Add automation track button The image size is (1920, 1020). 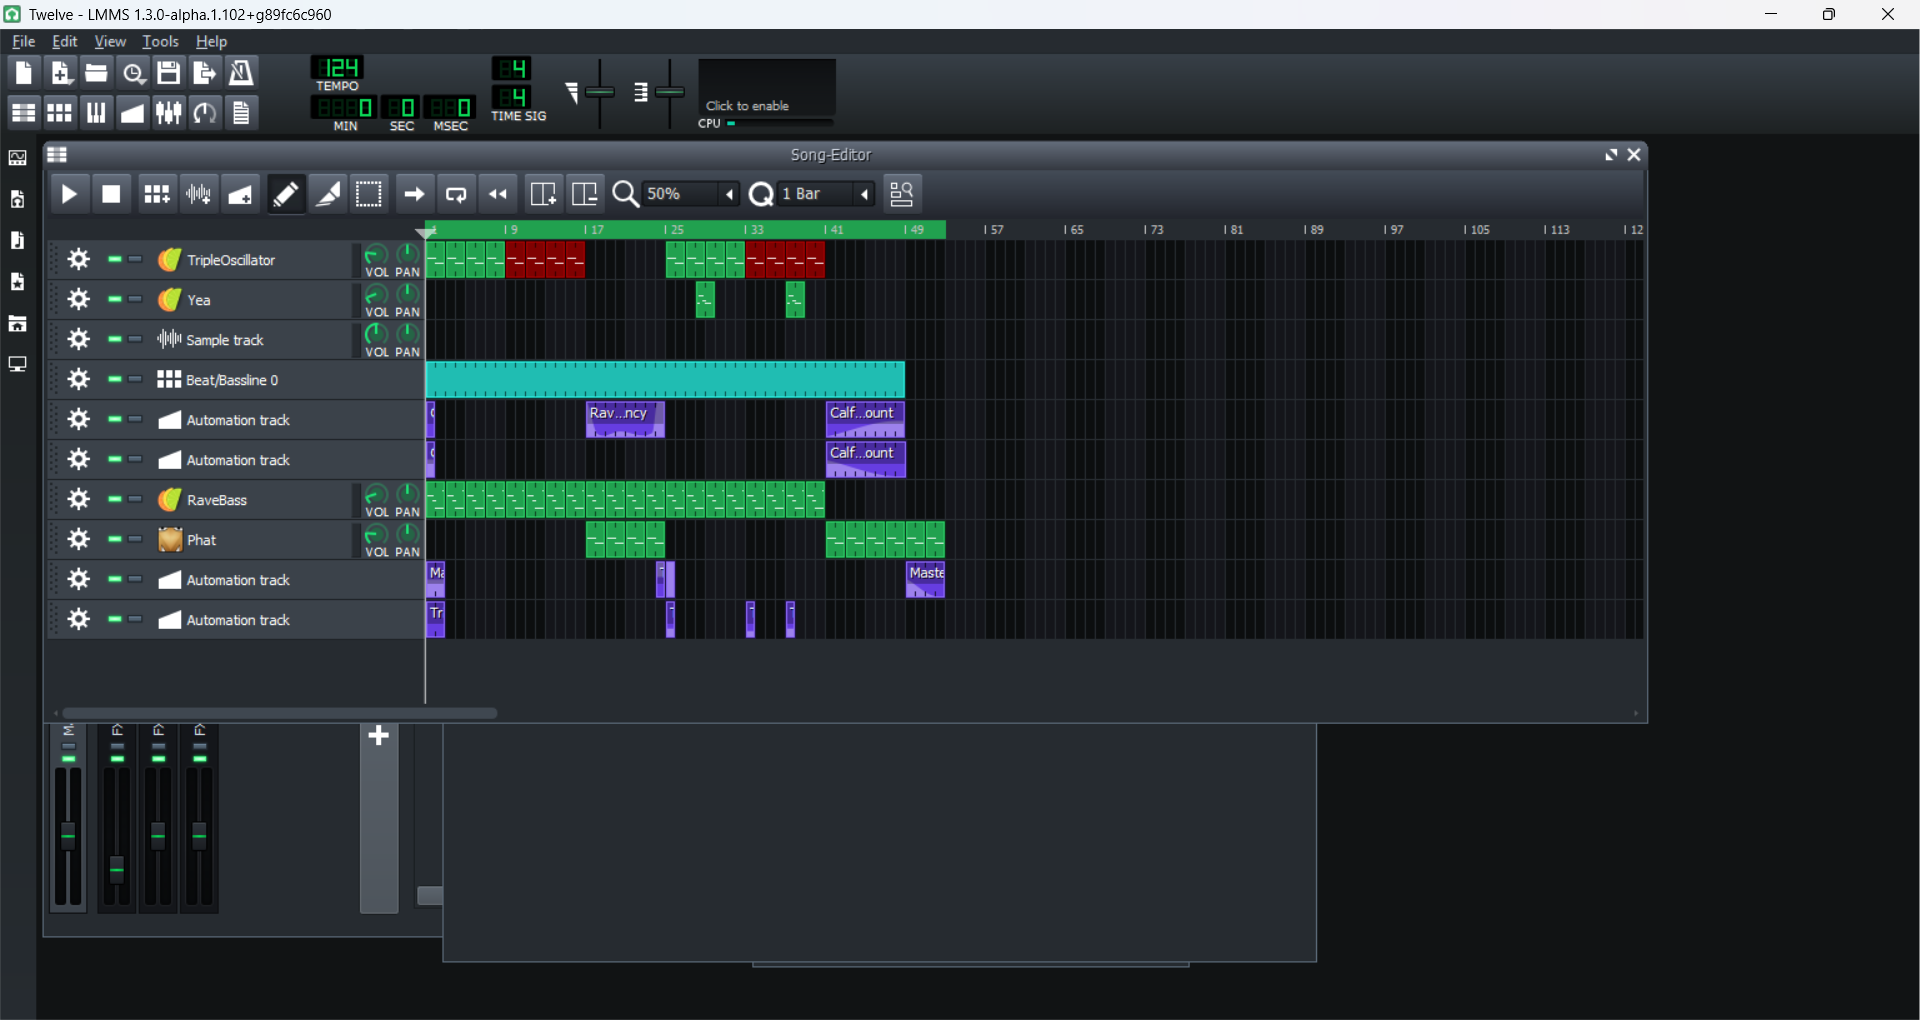coord(241,194)
